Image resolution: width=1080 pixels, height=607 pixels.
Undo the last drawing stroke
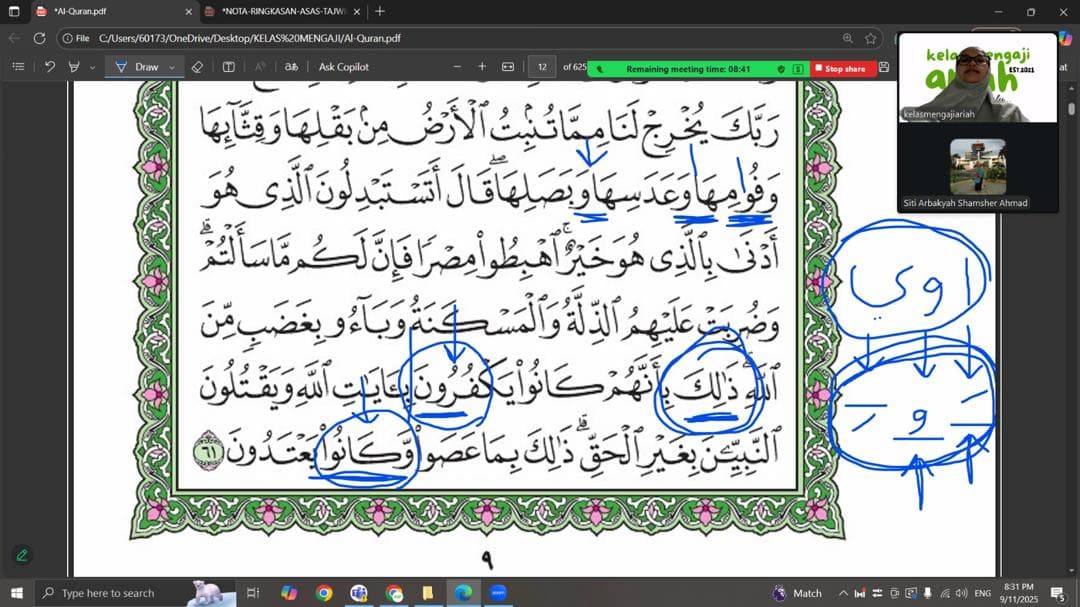pyautogui.click(x=50, y=67)
